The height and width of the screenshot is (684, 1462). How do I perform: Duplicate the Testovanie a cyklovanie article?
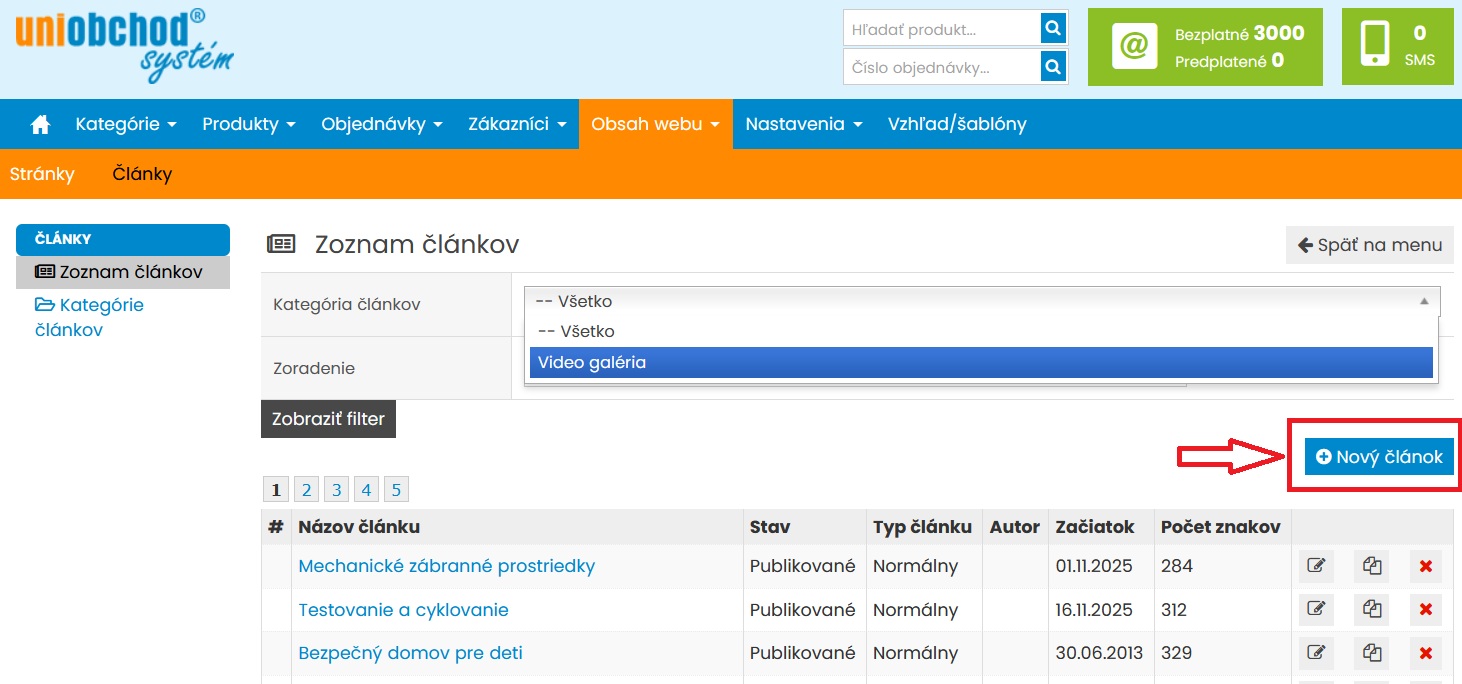click(x=1371, y=610)
